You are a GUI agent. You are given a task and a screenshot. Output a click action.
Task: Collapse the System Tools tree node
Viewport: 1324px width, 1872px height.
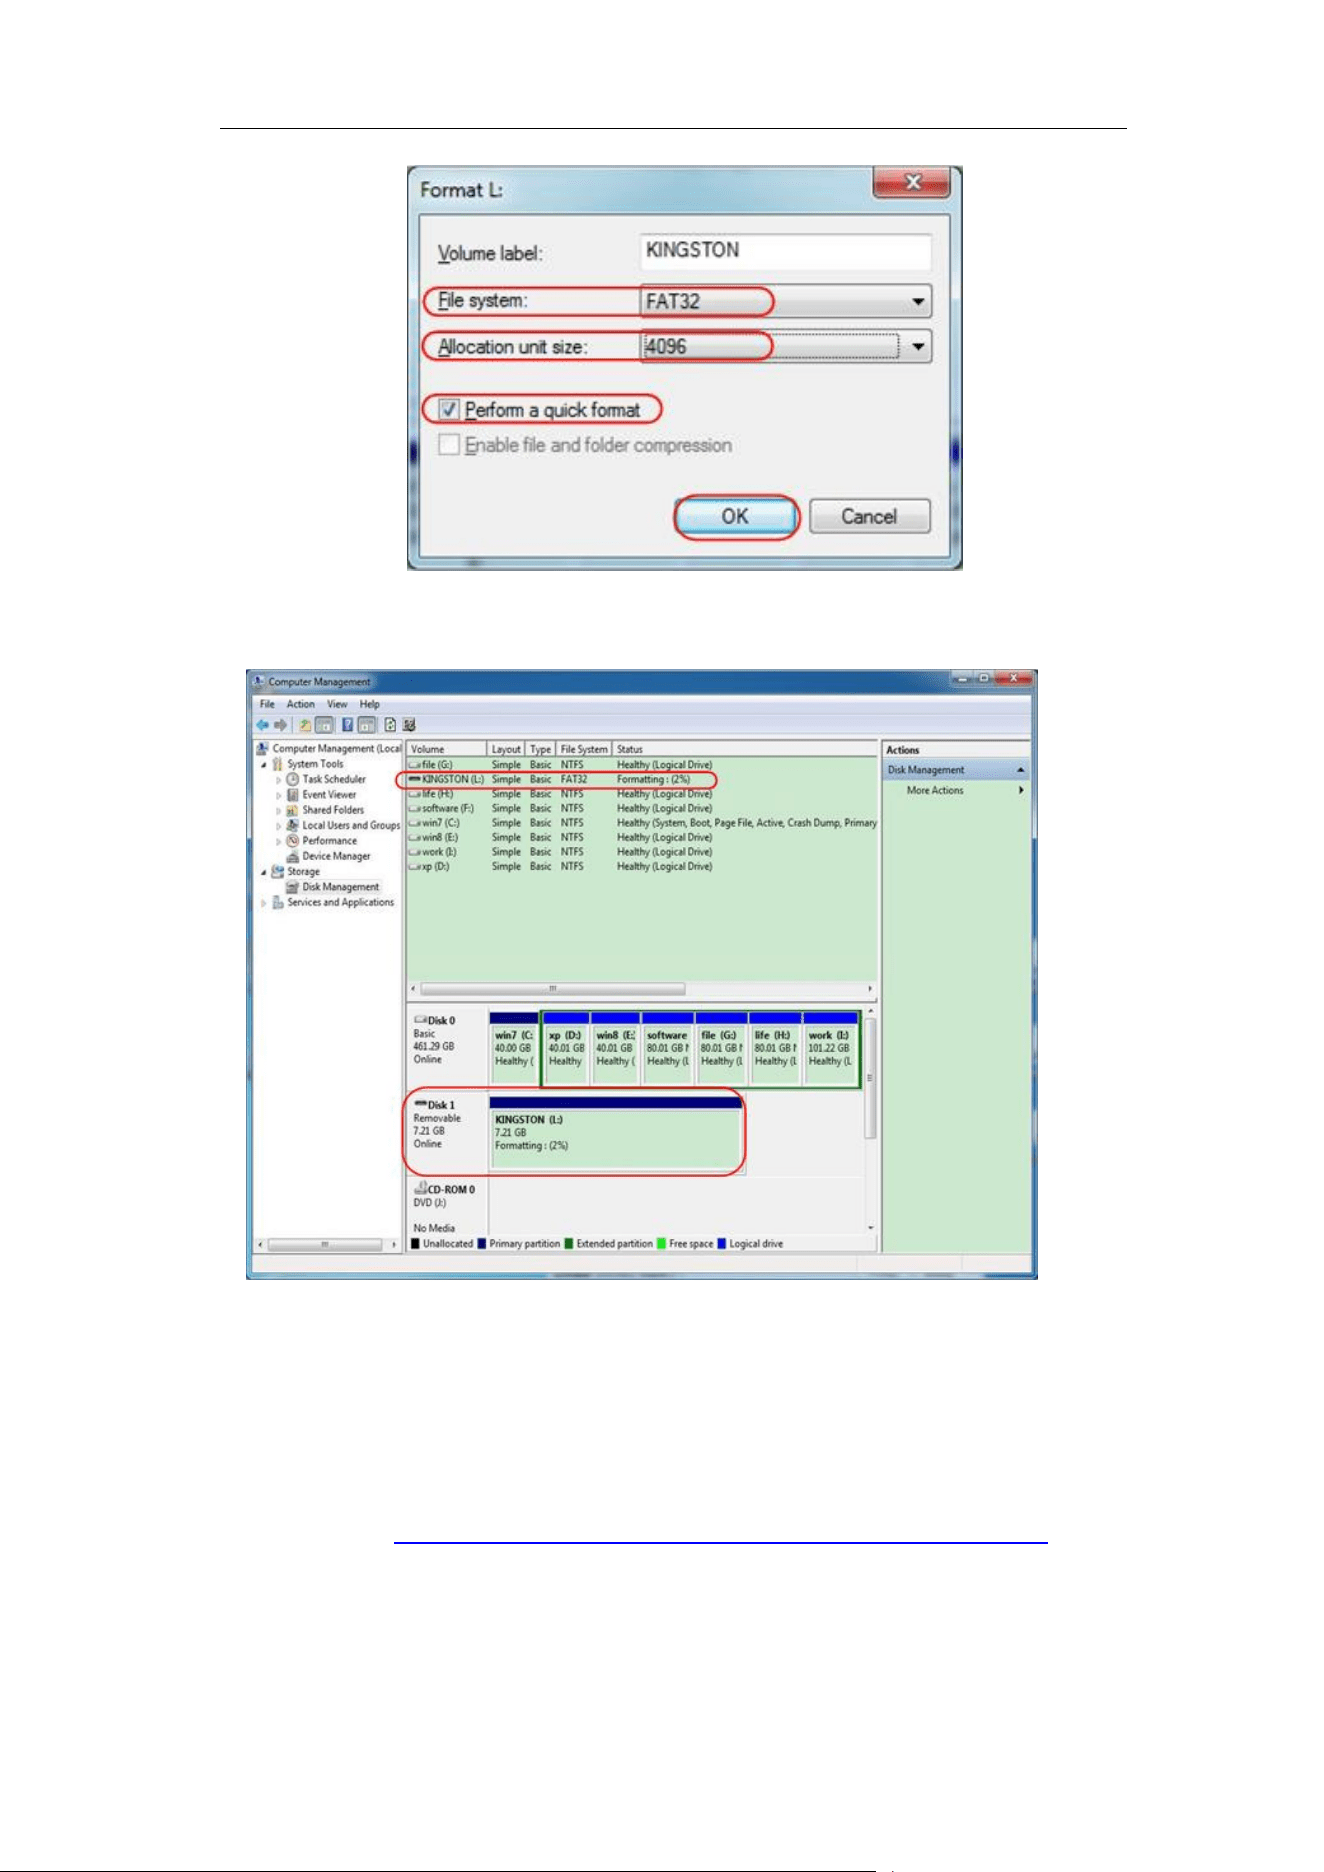[264, 764]
